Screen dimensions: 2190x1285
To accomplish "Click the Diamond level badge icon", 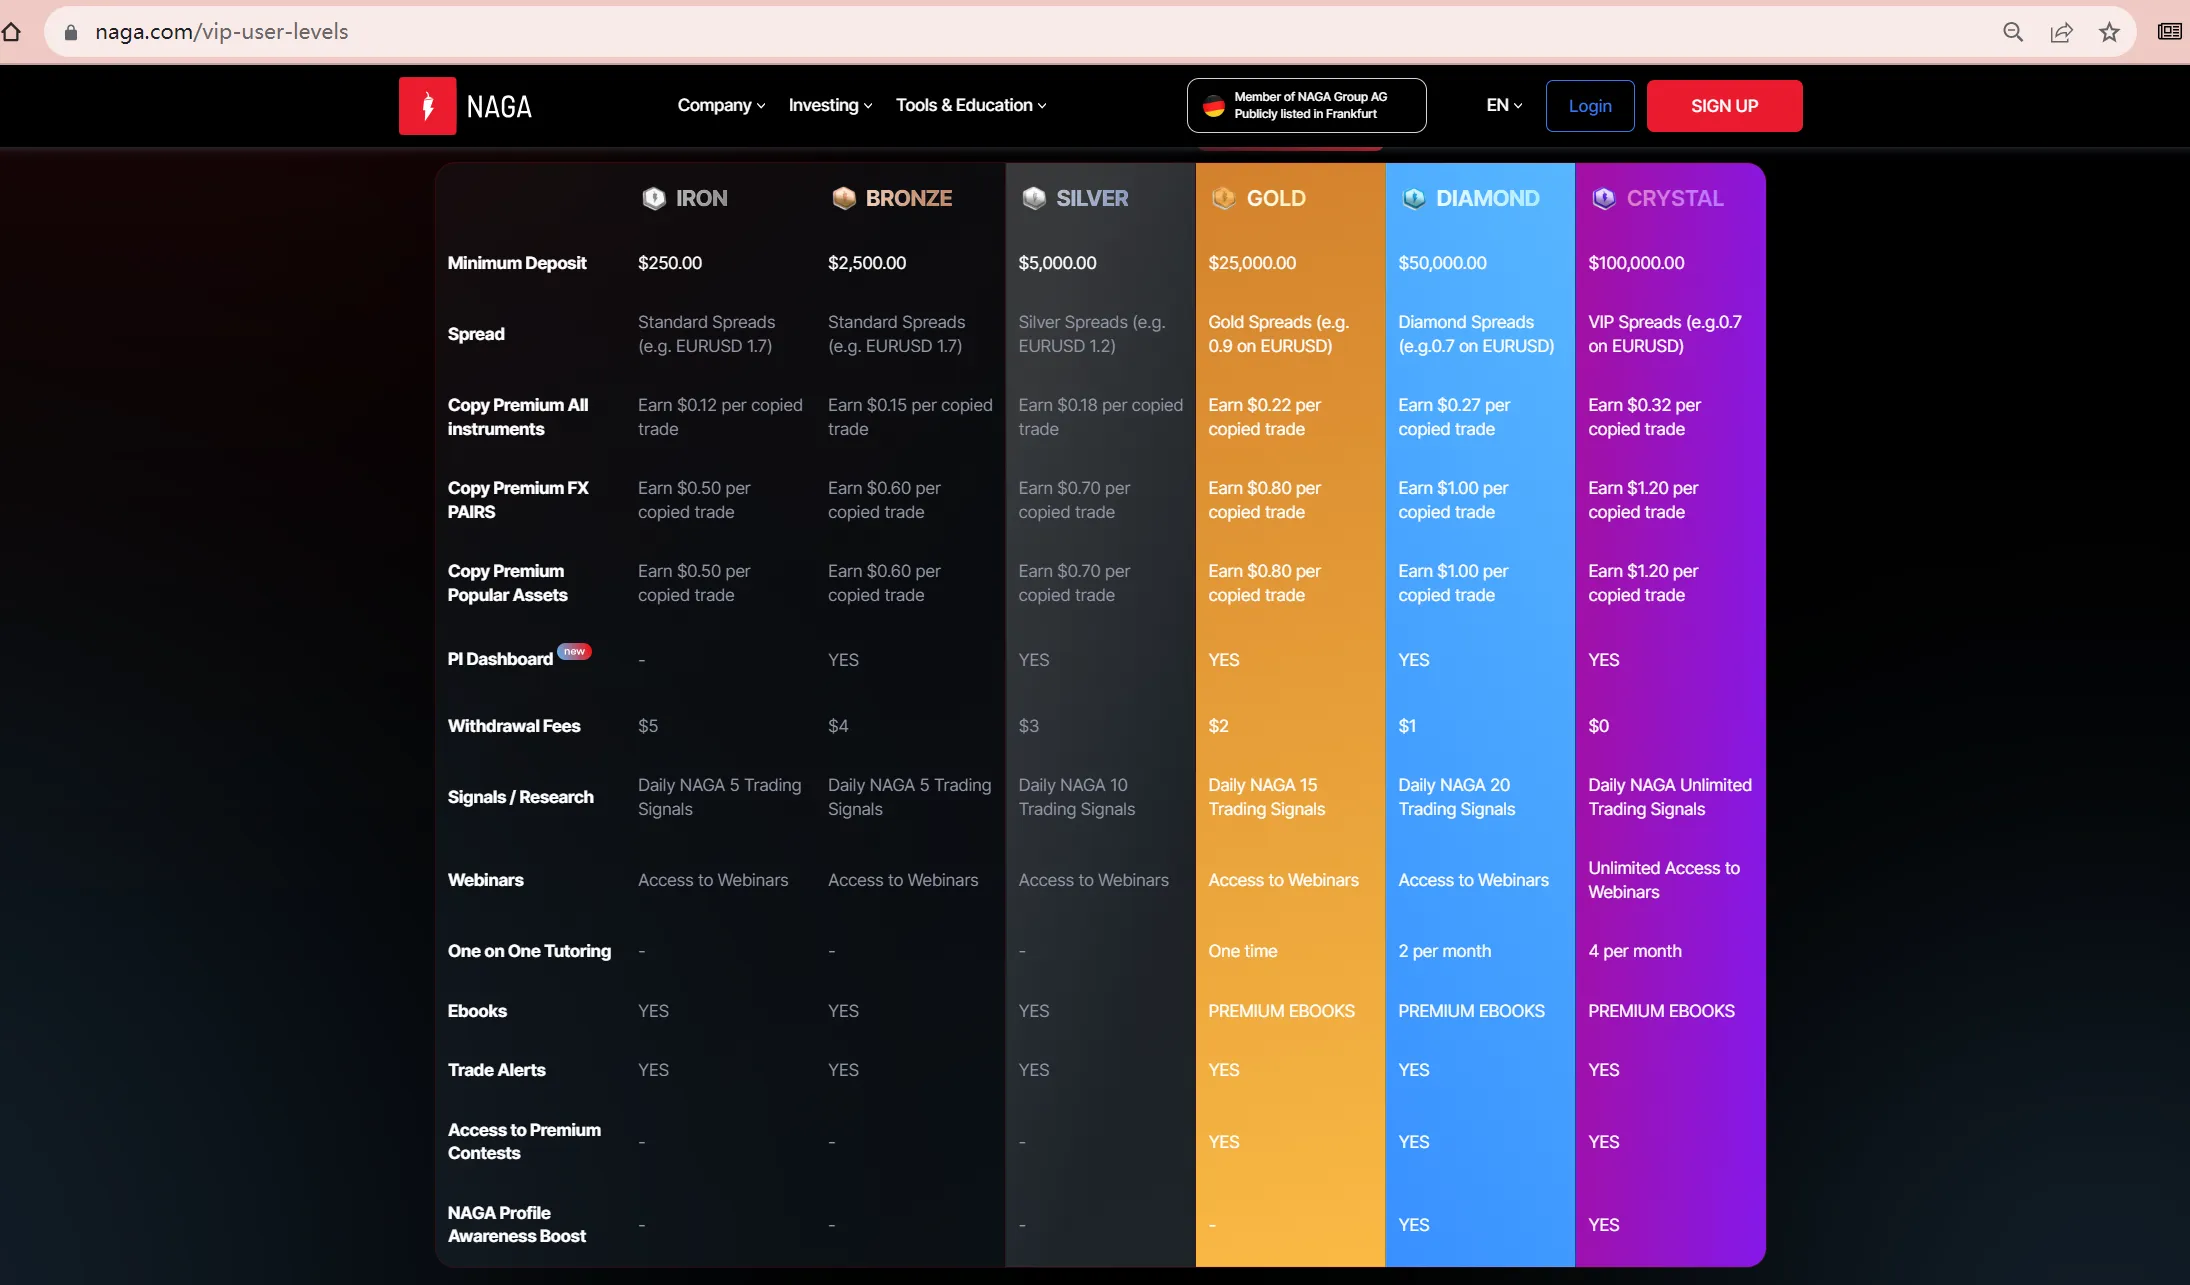I will click(1413, 198).
